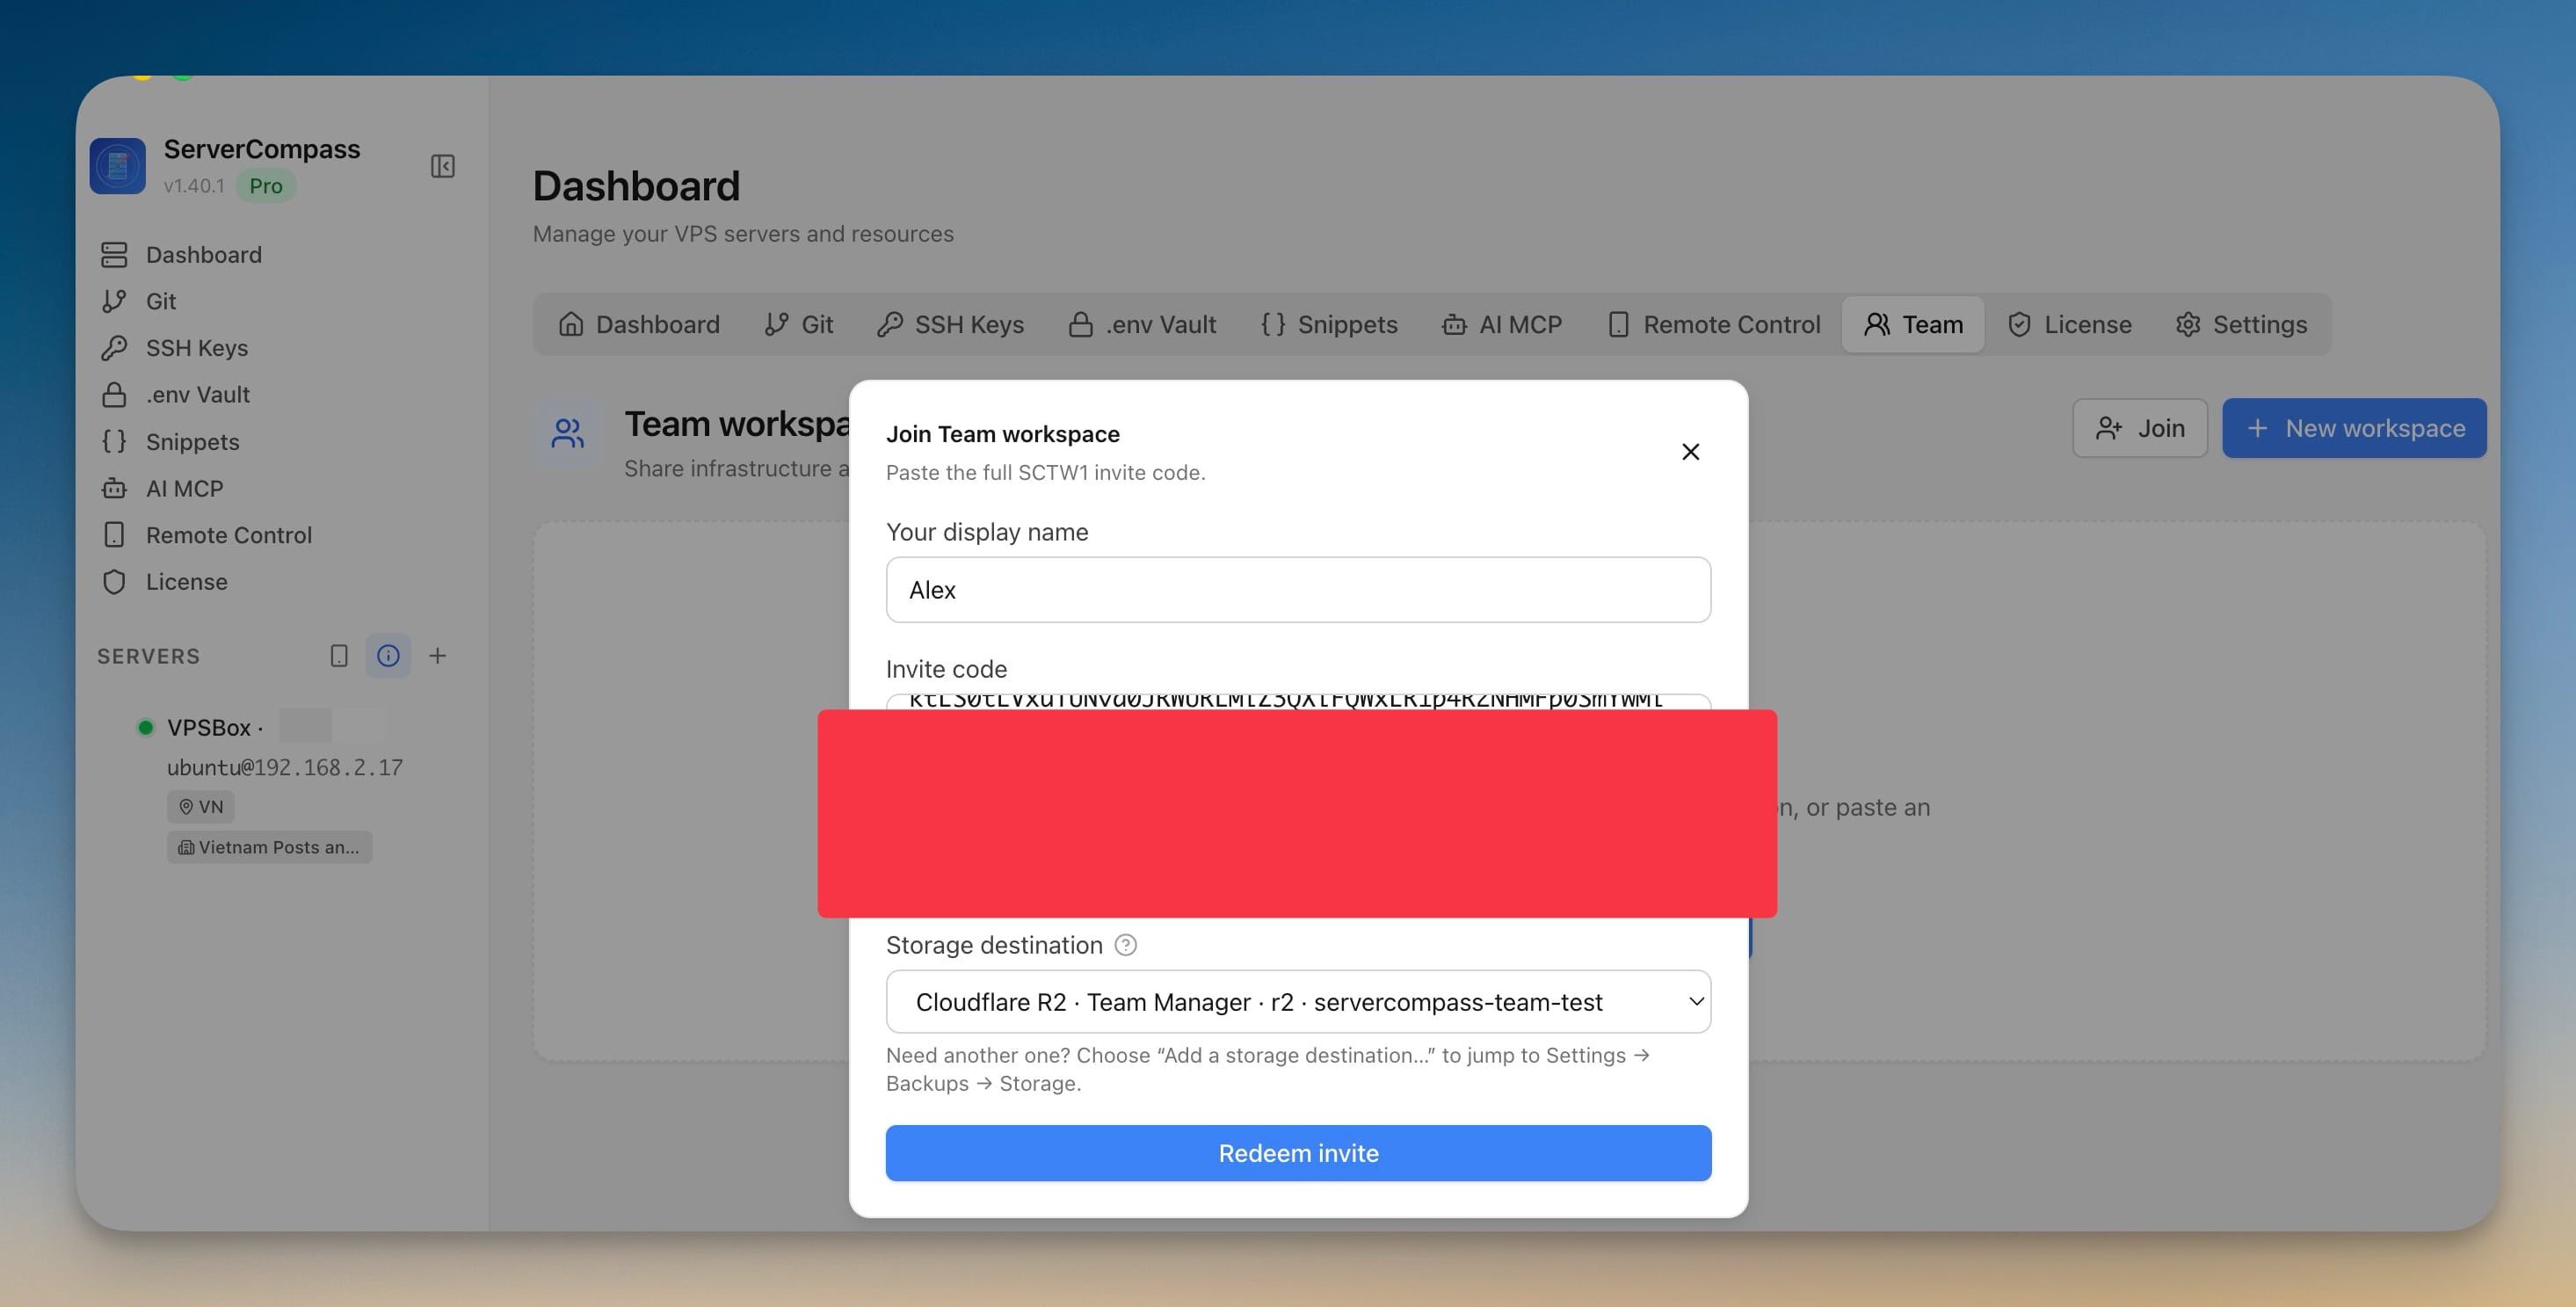Click the Vietnam Posts provider tag
2576x1307 pixels.
(x=269, y=847)
